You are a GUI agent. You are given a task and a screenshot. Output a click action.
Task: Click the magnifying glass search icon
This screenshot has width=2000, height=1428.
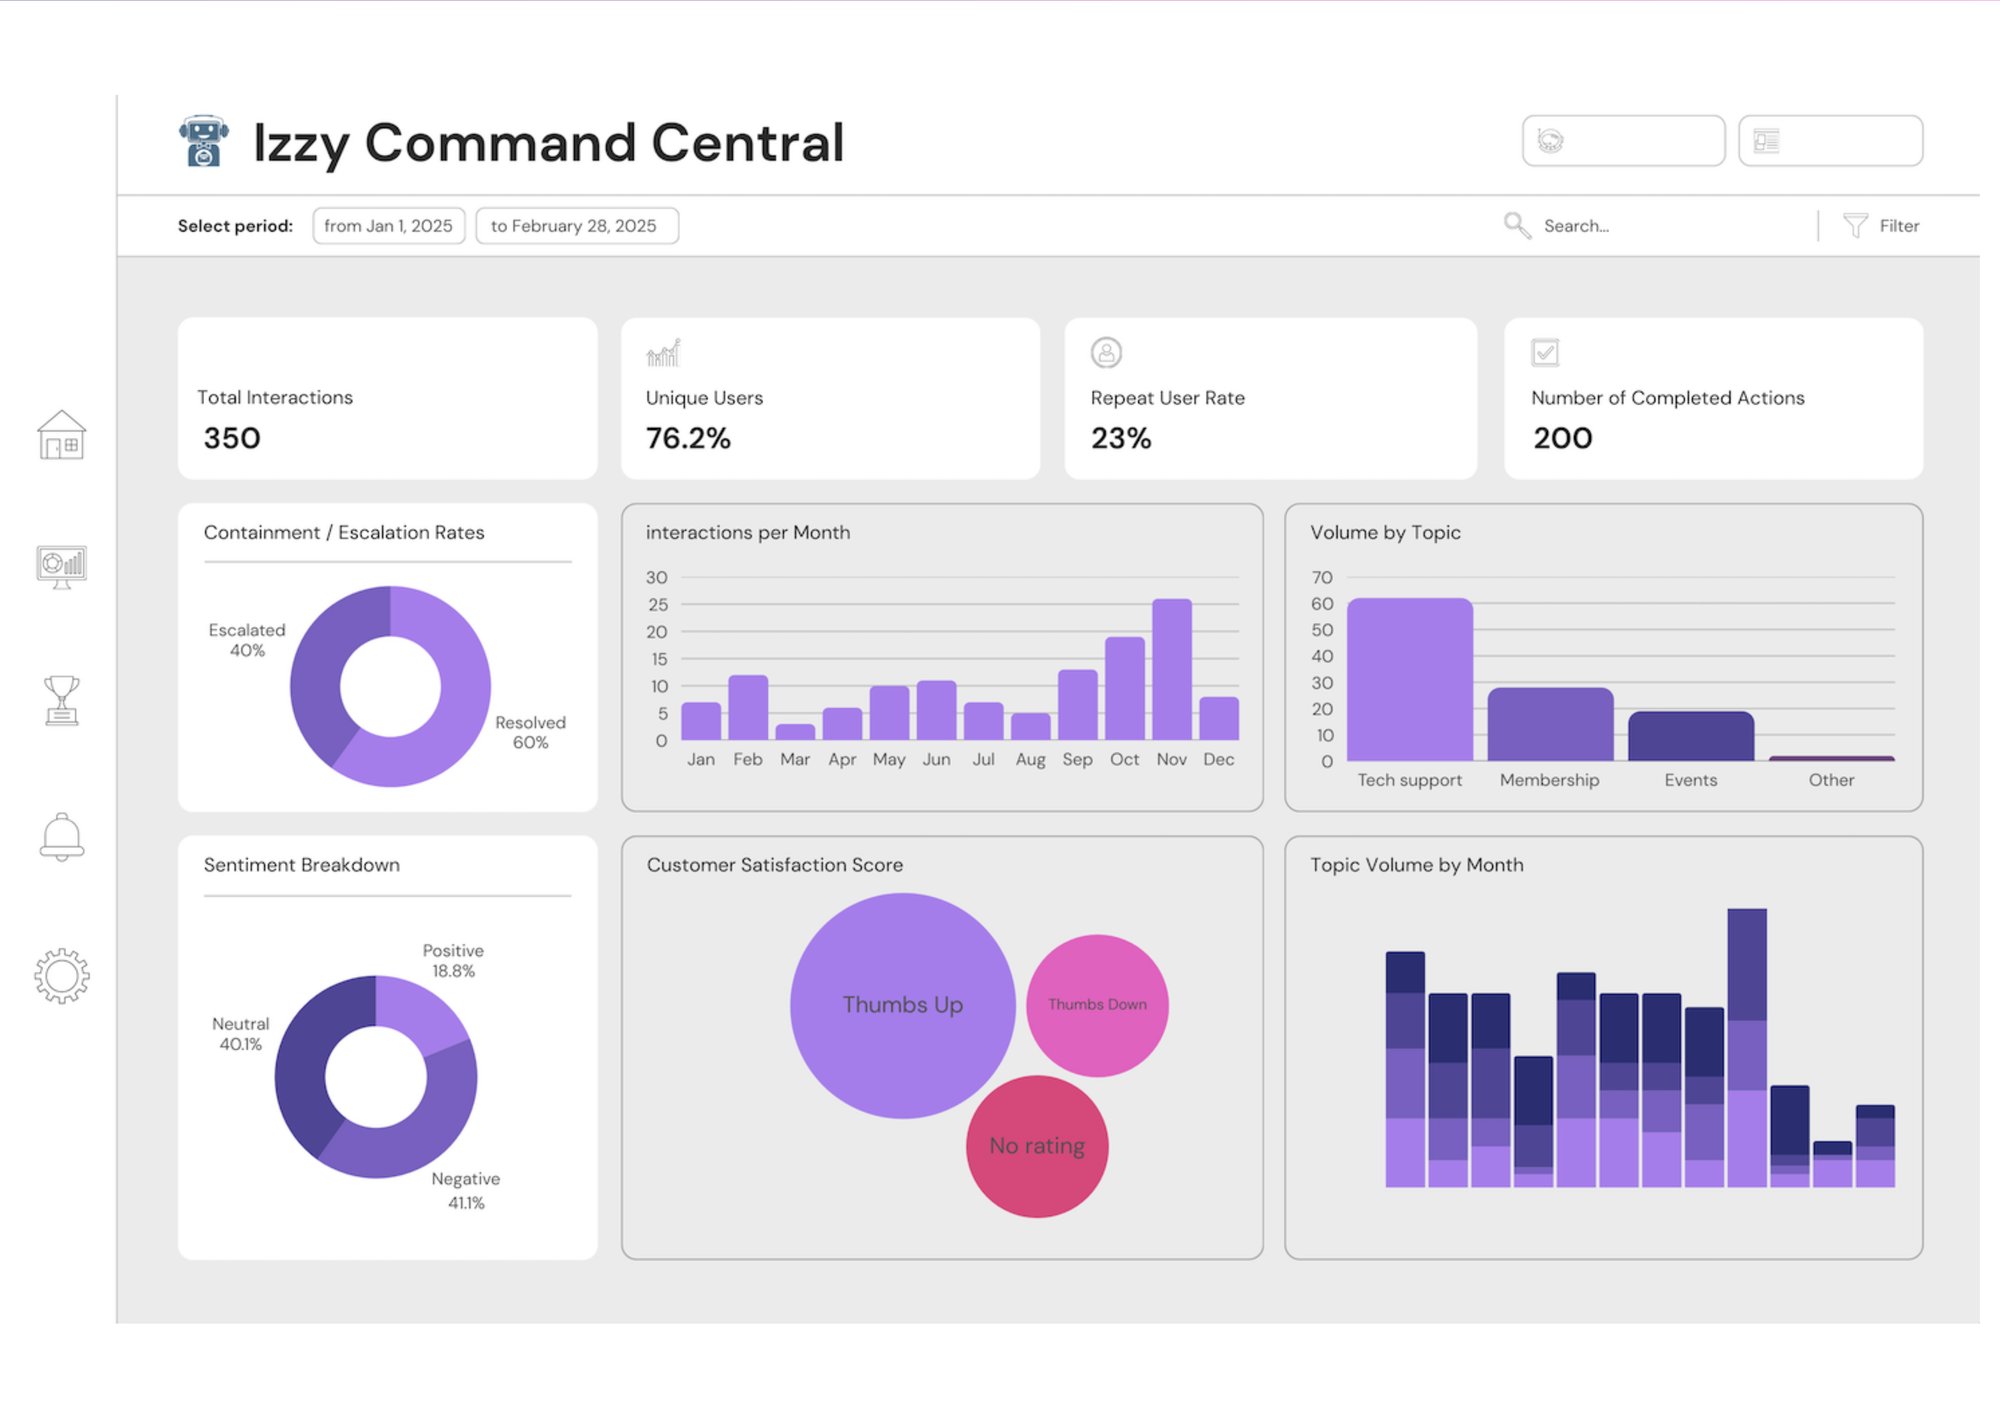pos(1515,226)
